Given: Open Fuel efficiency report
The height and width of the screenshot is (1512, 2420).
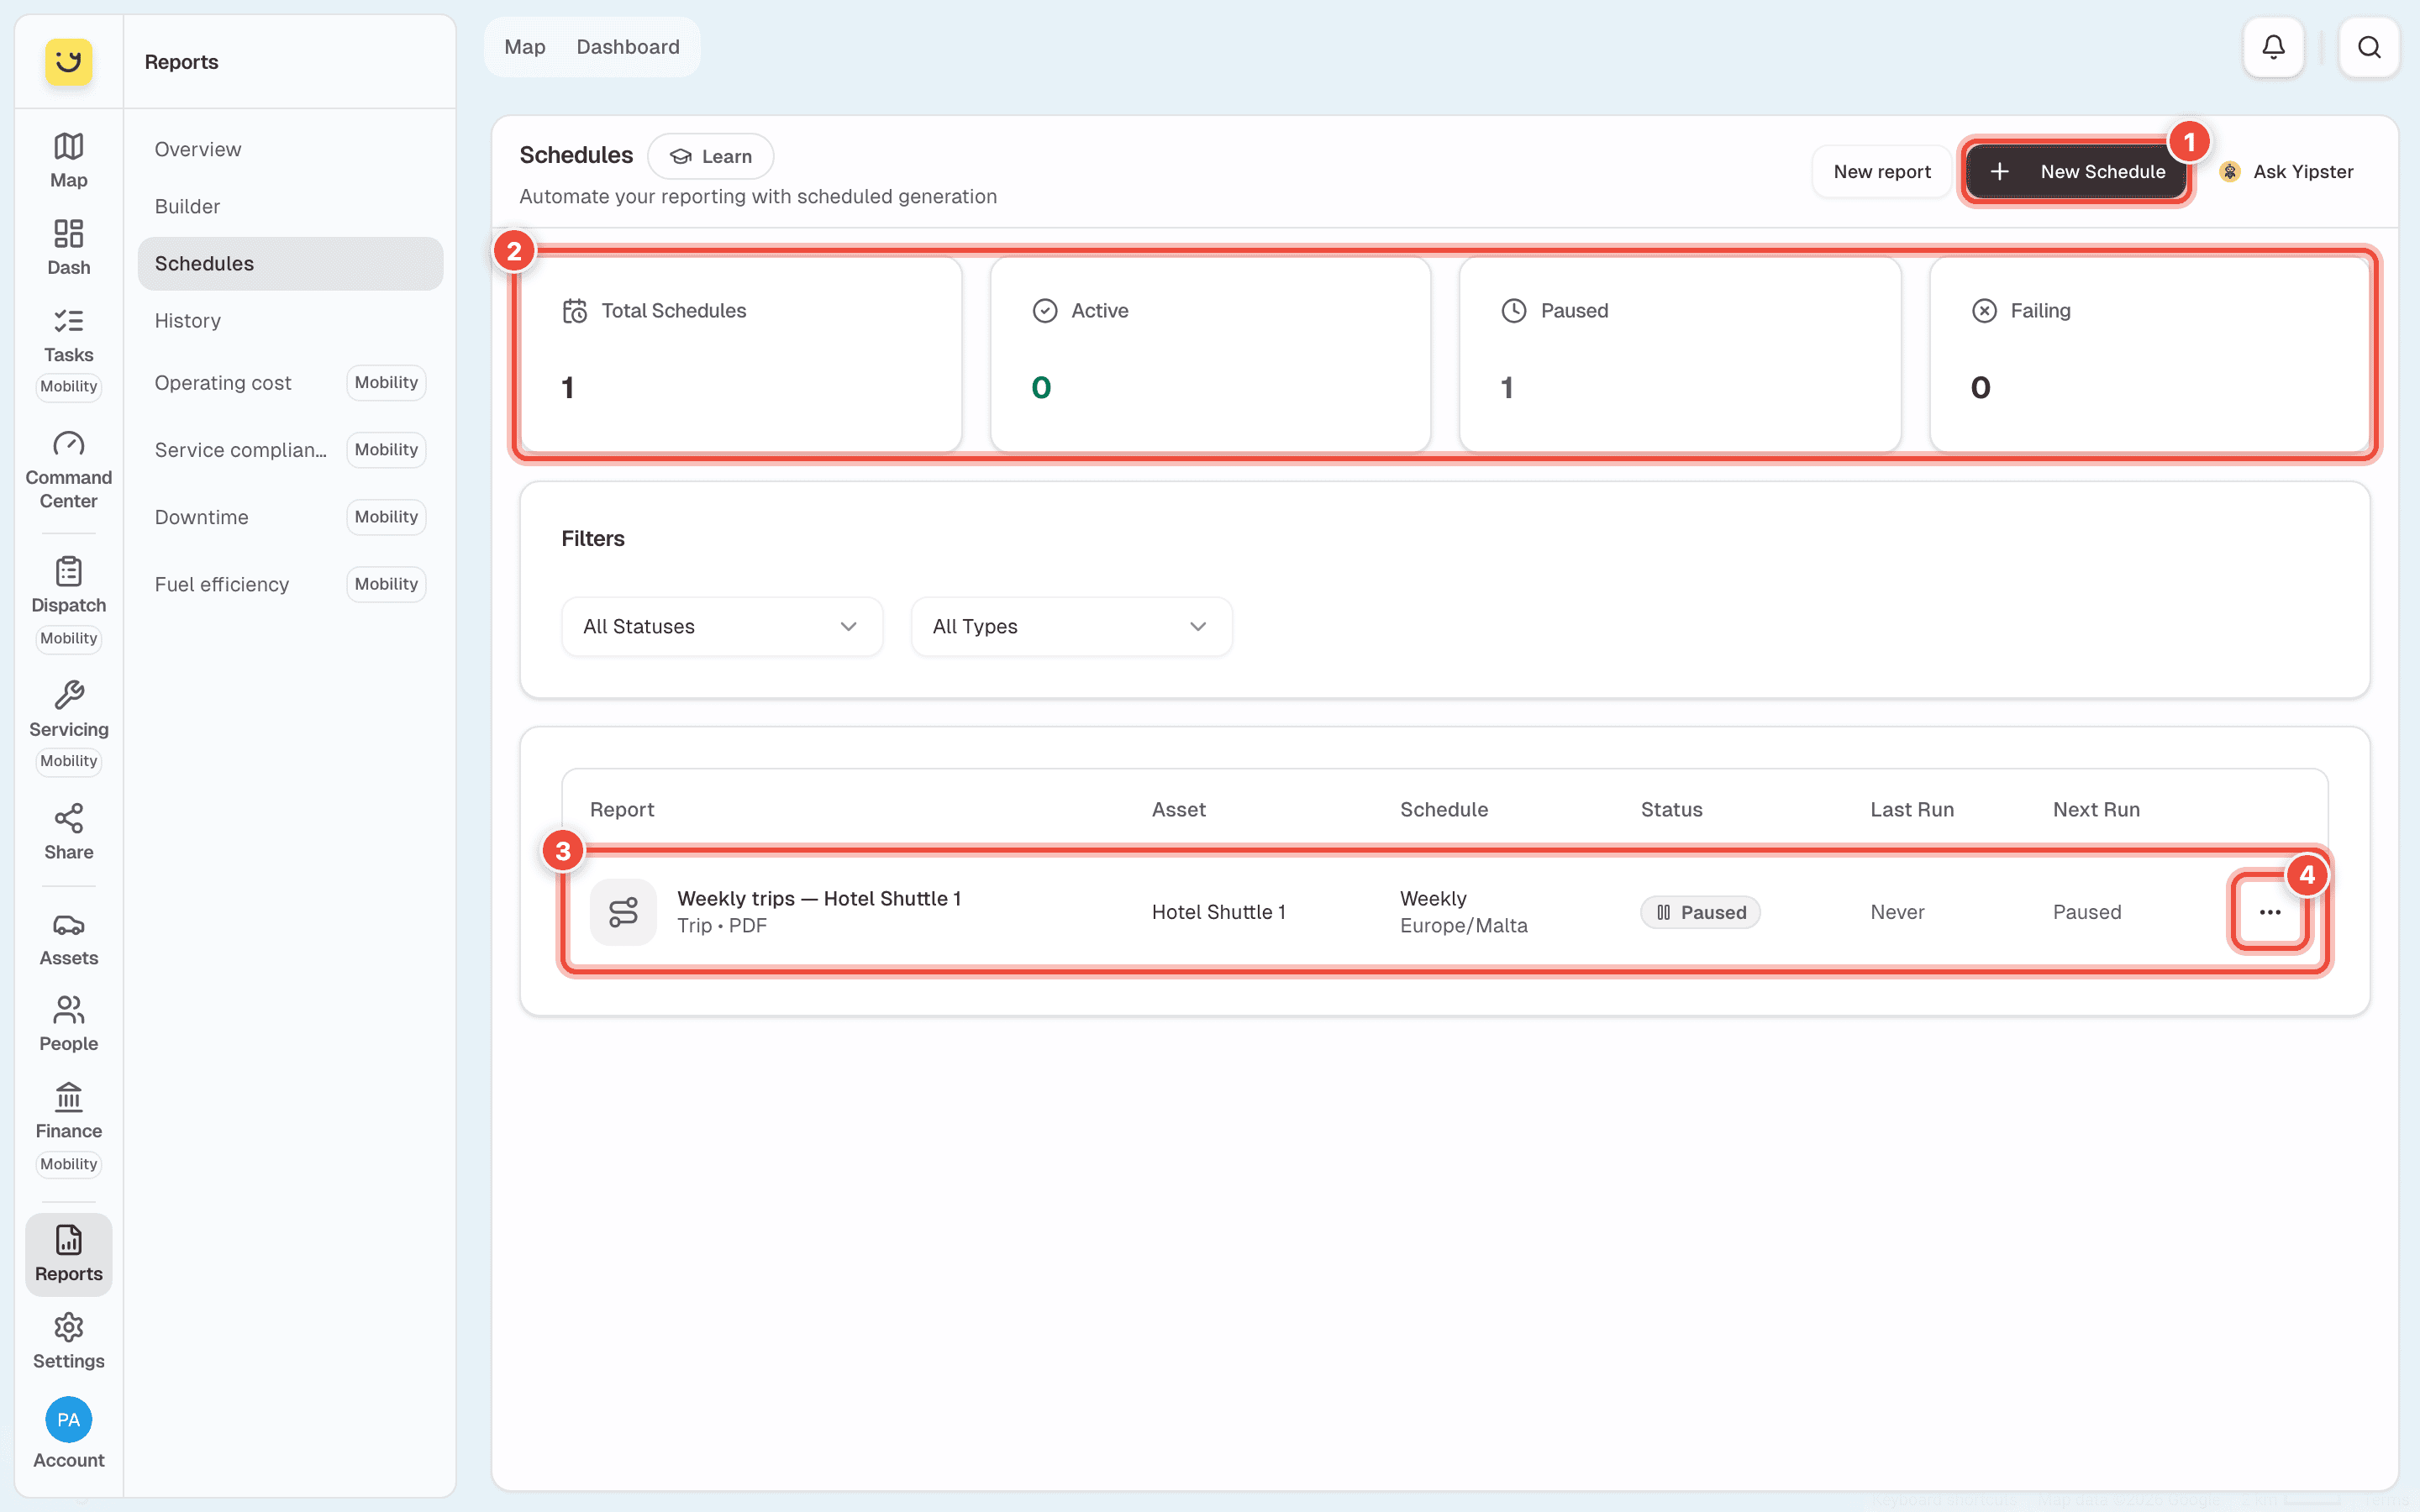Looking at the screenshot, I should coord(290,584).
